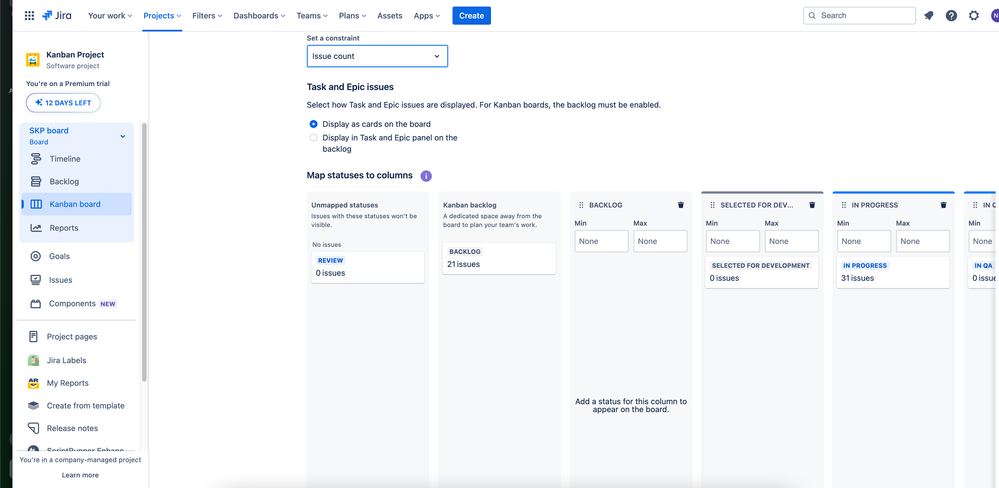Viewport: 999px width, 488px height.
Task: Click the My Reports icon
Action: [34, 383]
